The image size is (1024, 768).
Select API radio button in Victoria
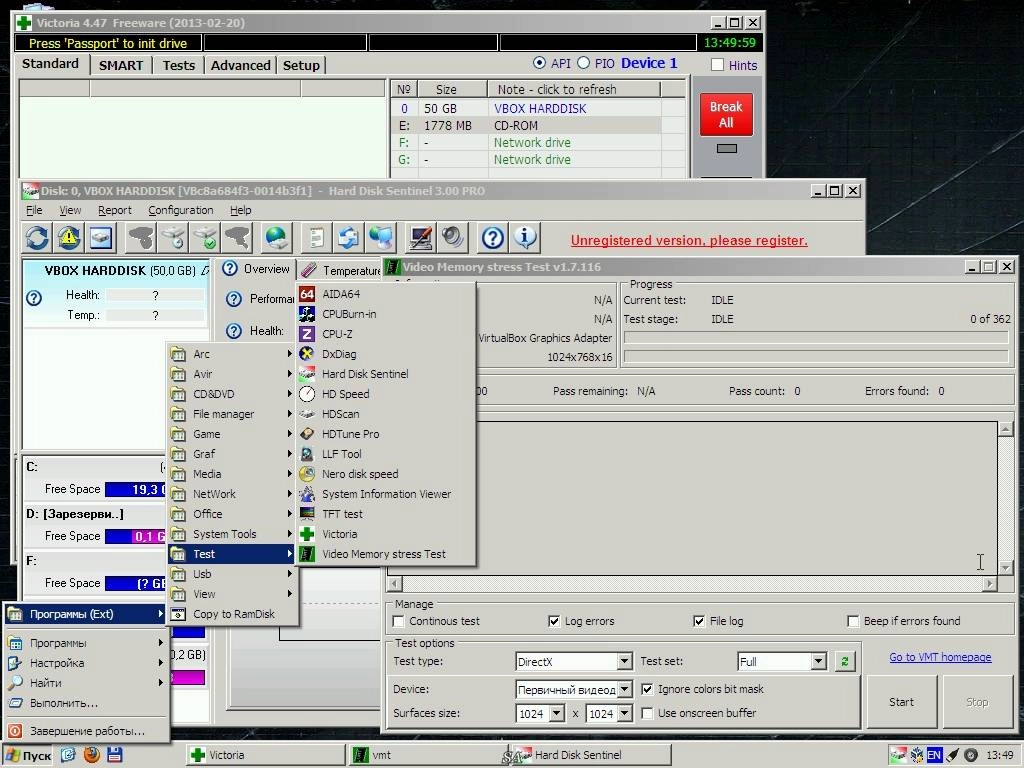click(x=539, y=63)
